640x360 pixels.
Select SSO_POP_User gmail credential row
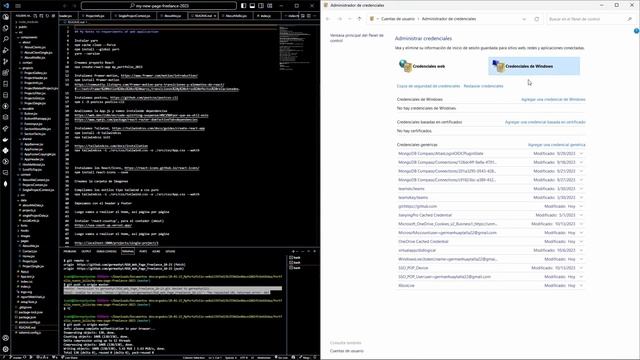click(x=491, y=277)
